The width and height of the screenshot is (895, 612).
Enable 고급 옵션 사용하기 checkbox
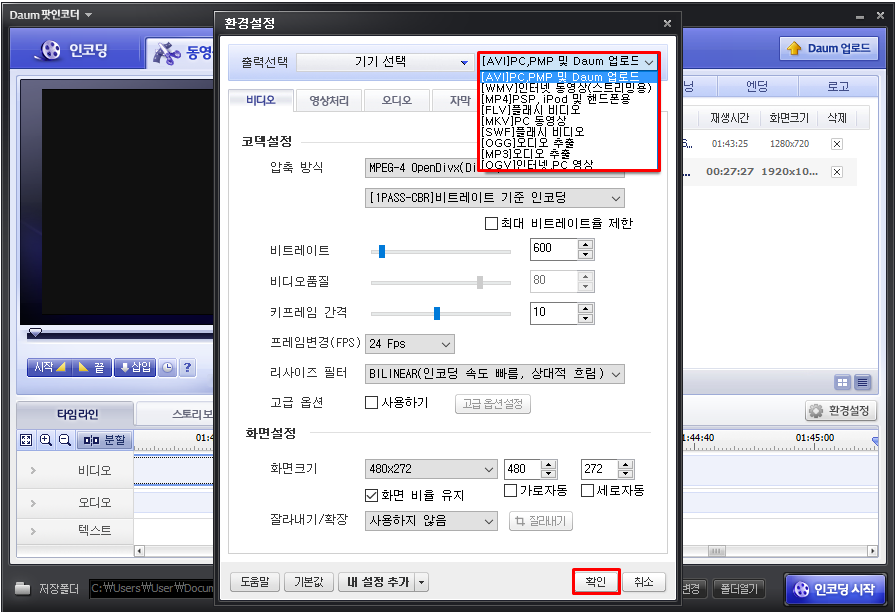click(372, 402)
